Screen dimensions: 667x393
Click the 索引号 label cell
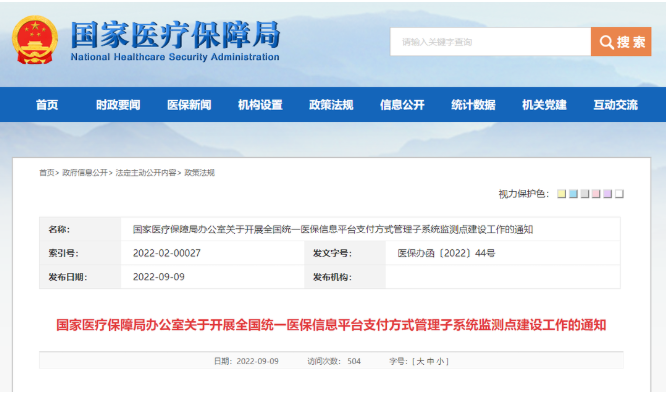[x=80, y=253]
